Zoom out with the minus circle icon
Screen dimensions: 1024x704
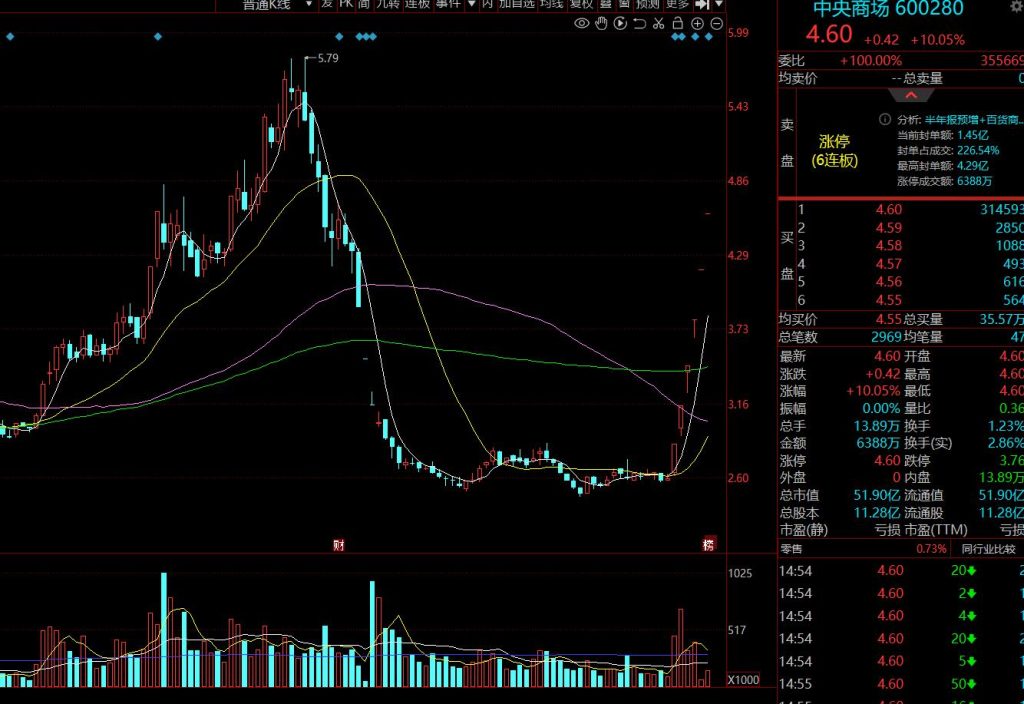[716, 23]
